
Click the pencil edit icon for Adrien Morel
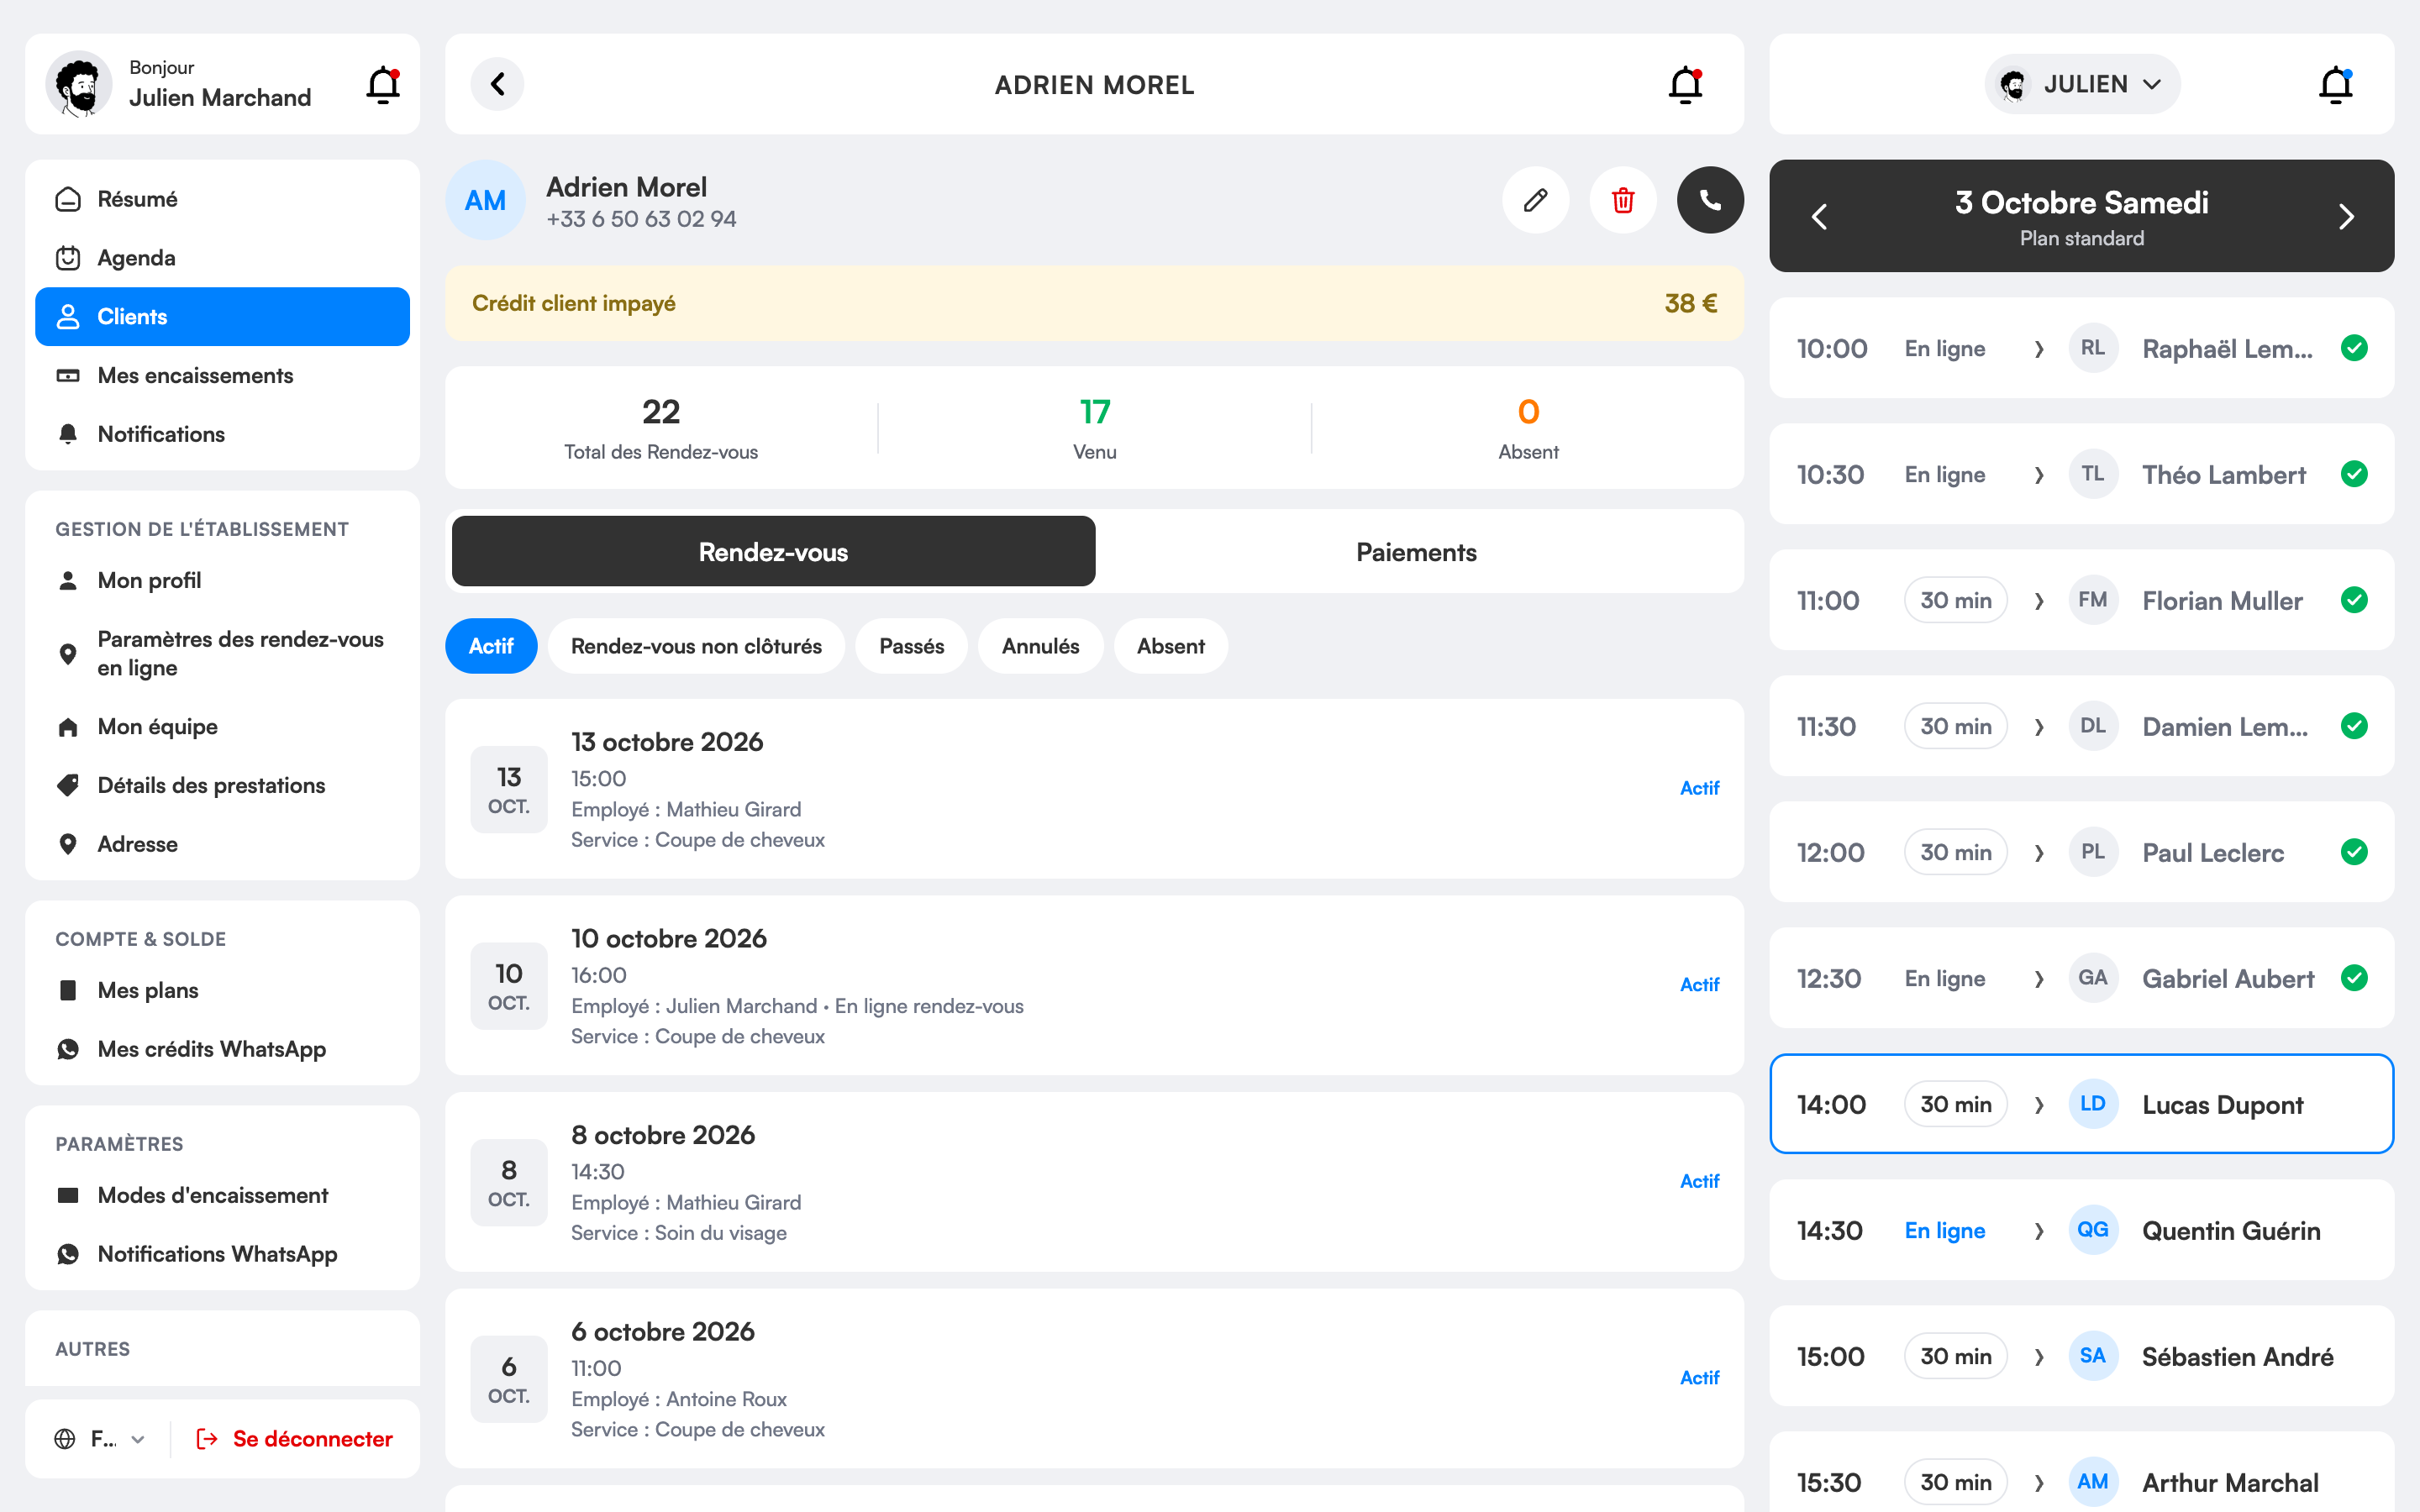pos(1535,200)
